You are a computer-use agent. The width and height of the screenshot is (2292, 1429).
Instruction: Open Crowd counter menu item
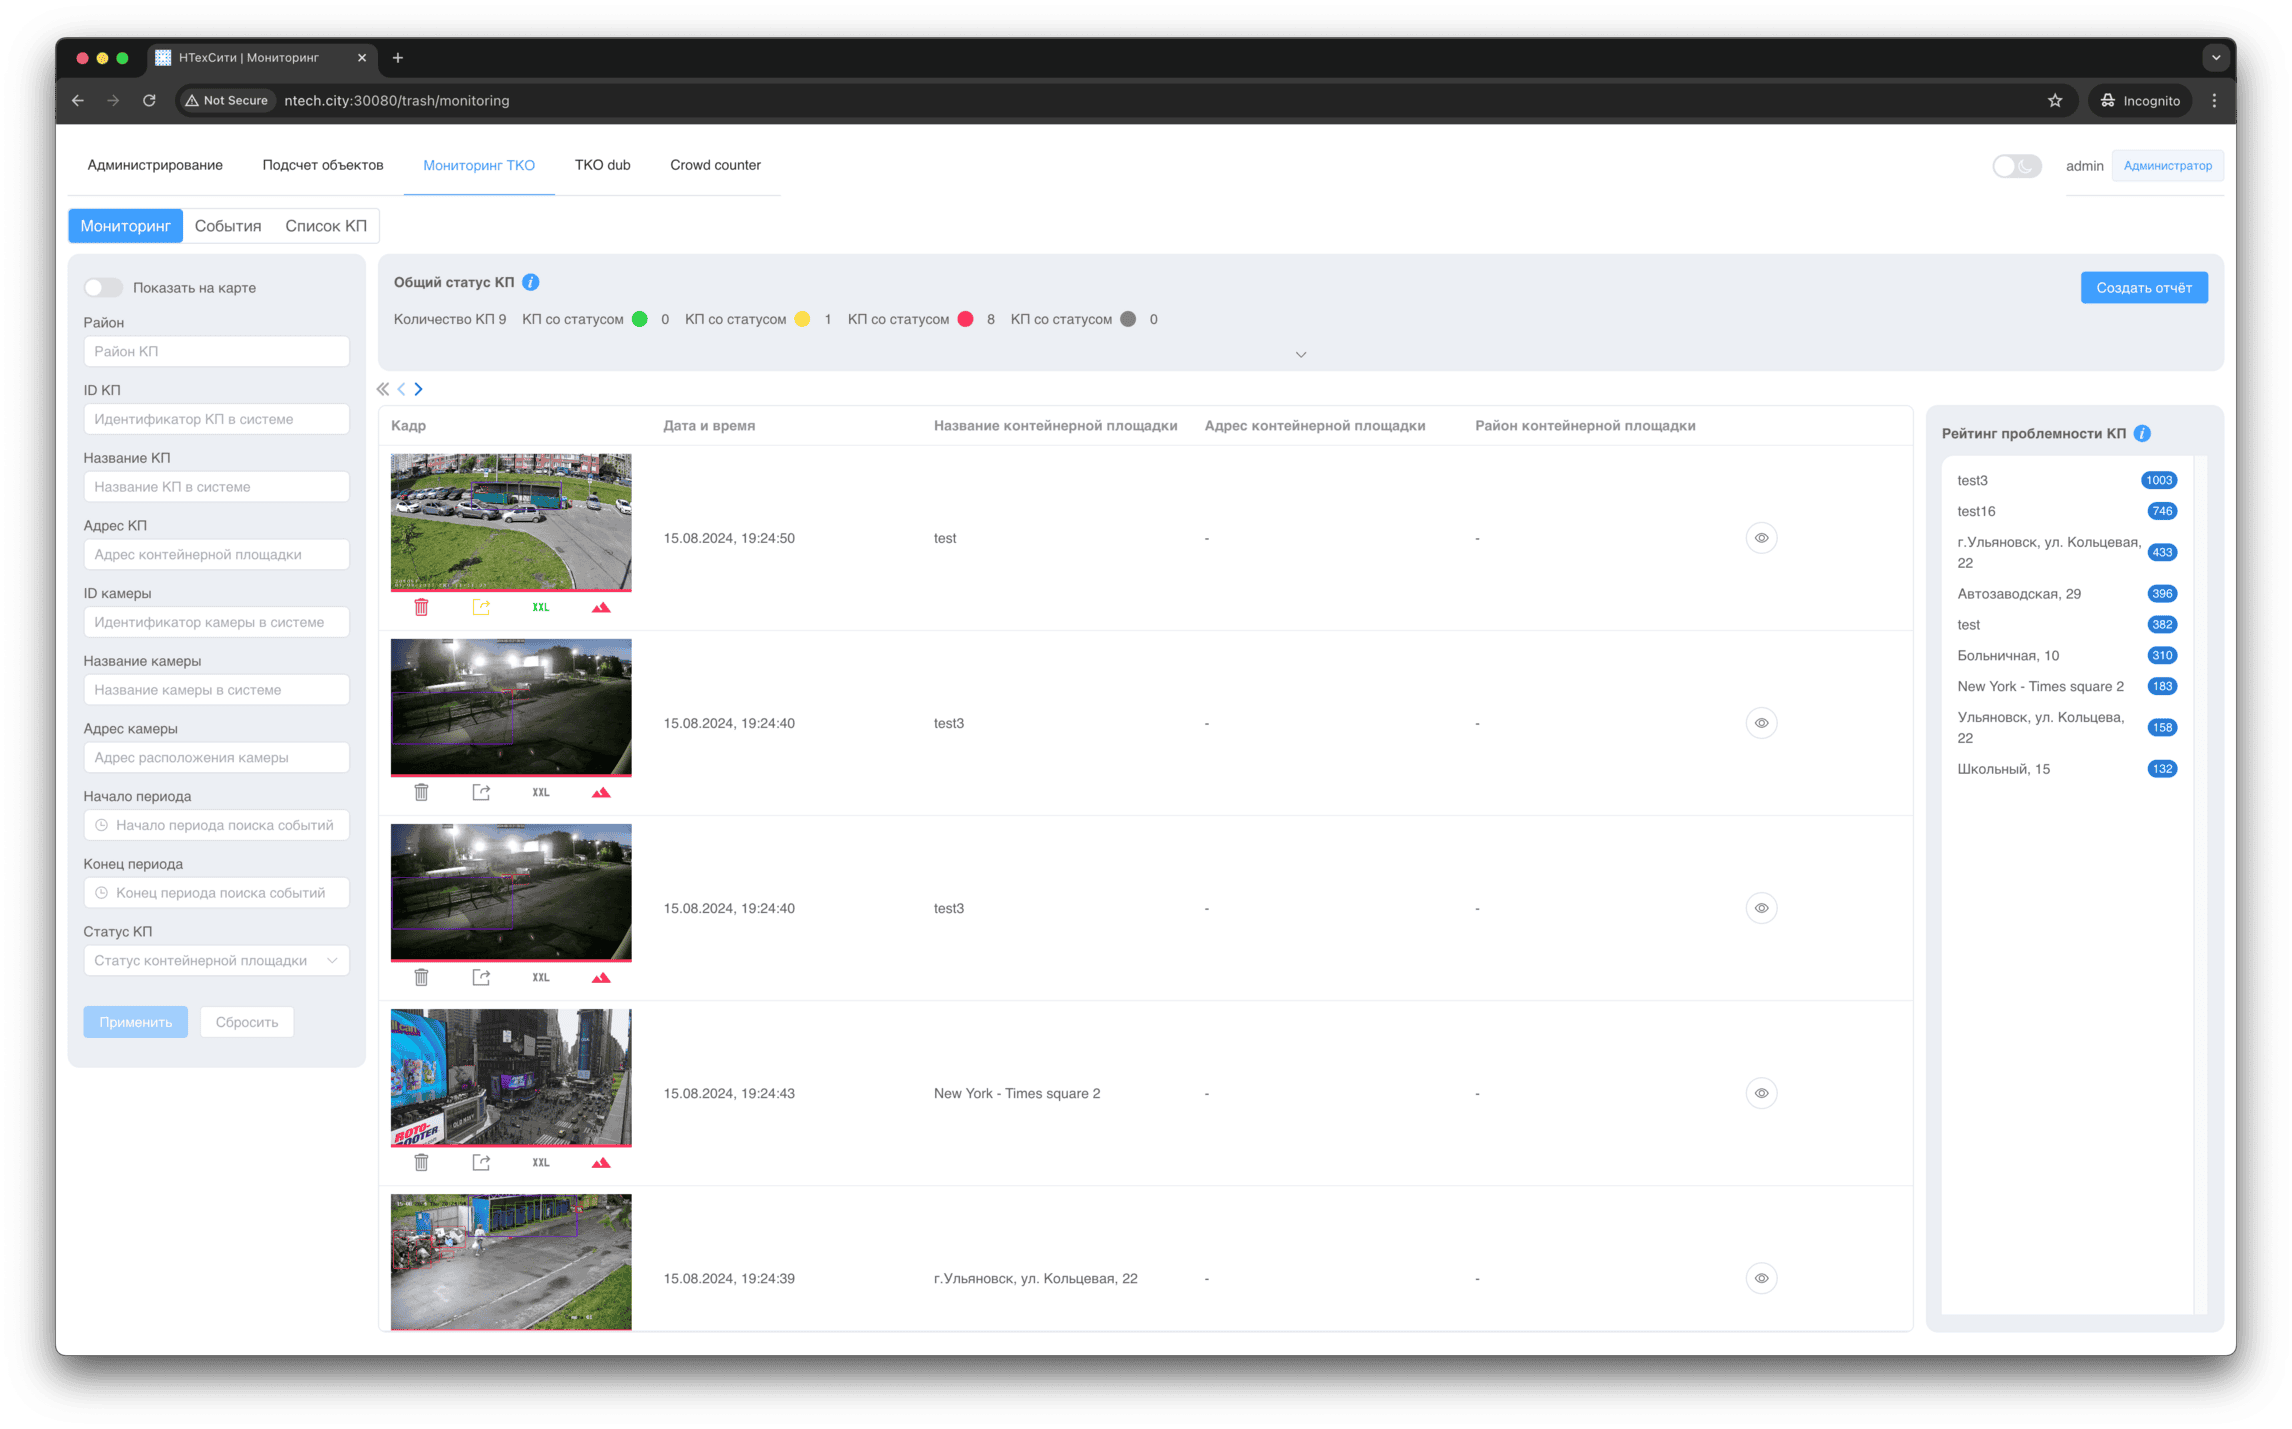coord(715,165)
